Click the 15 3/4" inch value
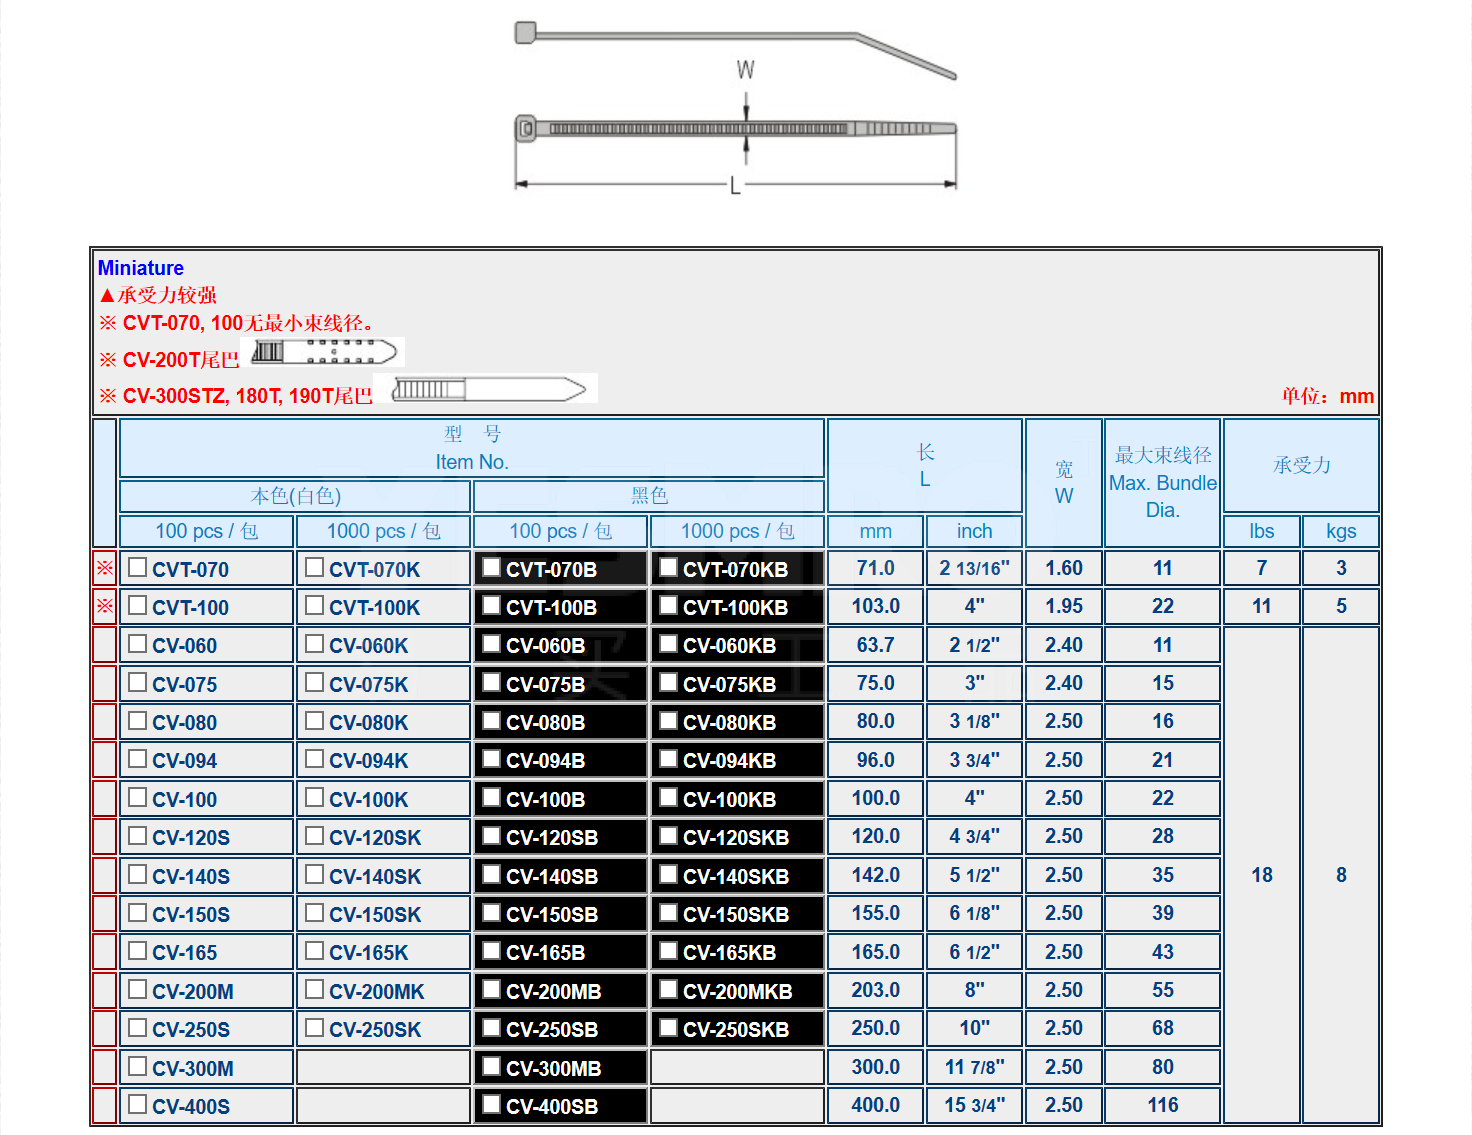The height and width of the screenshot is (1135, 1472). point(975,1105)
